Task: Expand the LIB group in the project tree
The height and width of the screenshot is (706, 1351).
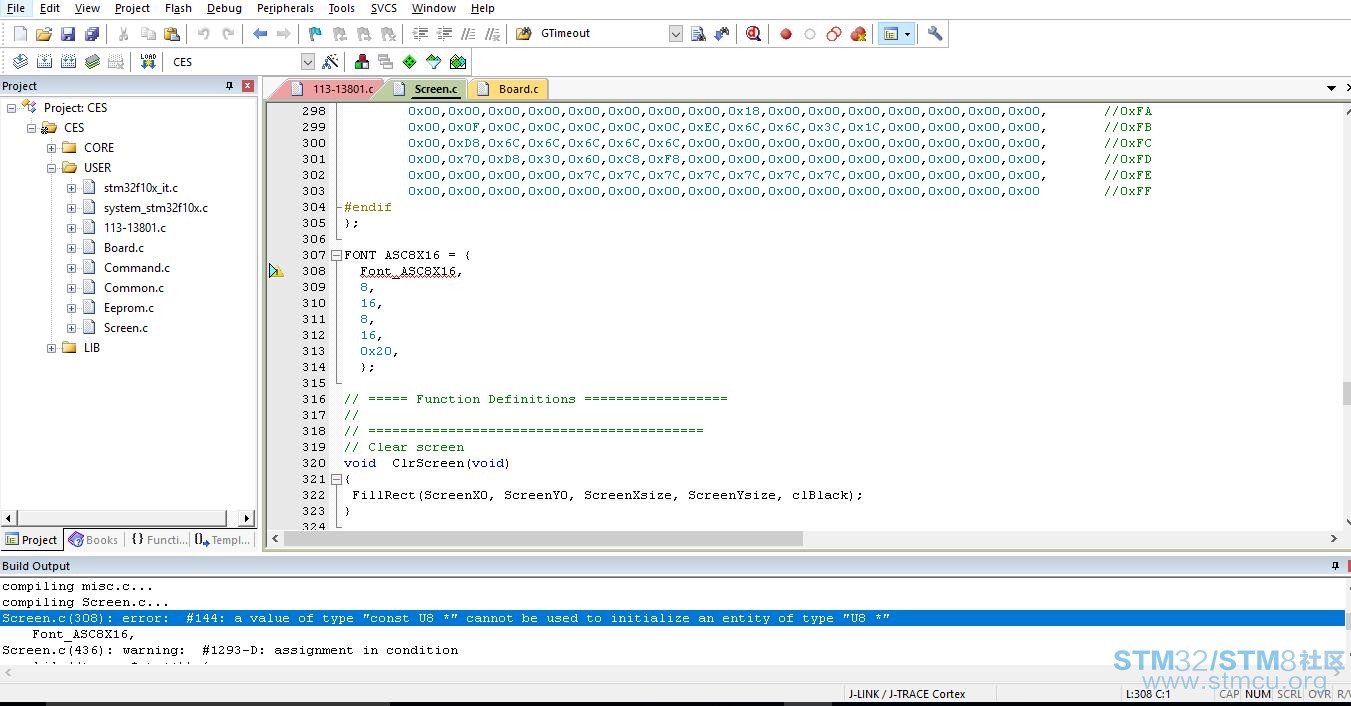Action: tap(51, 348)
